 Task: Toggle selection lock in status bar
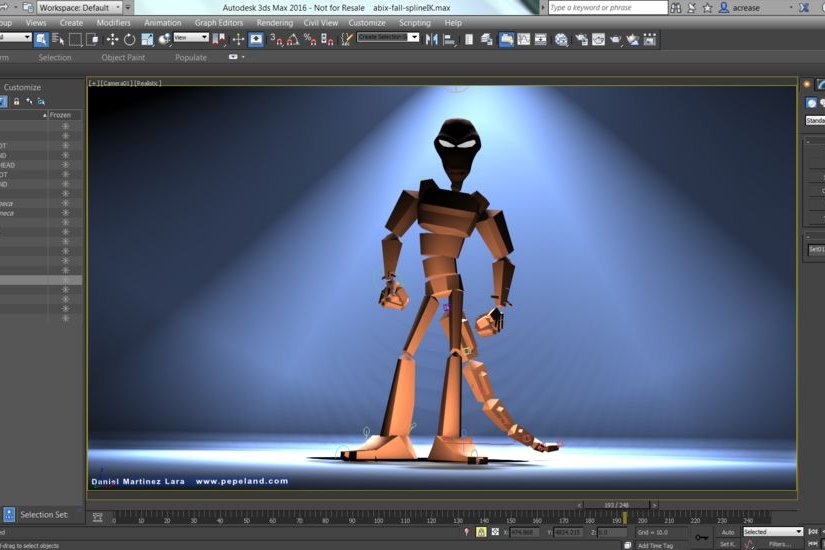(481, 532)
